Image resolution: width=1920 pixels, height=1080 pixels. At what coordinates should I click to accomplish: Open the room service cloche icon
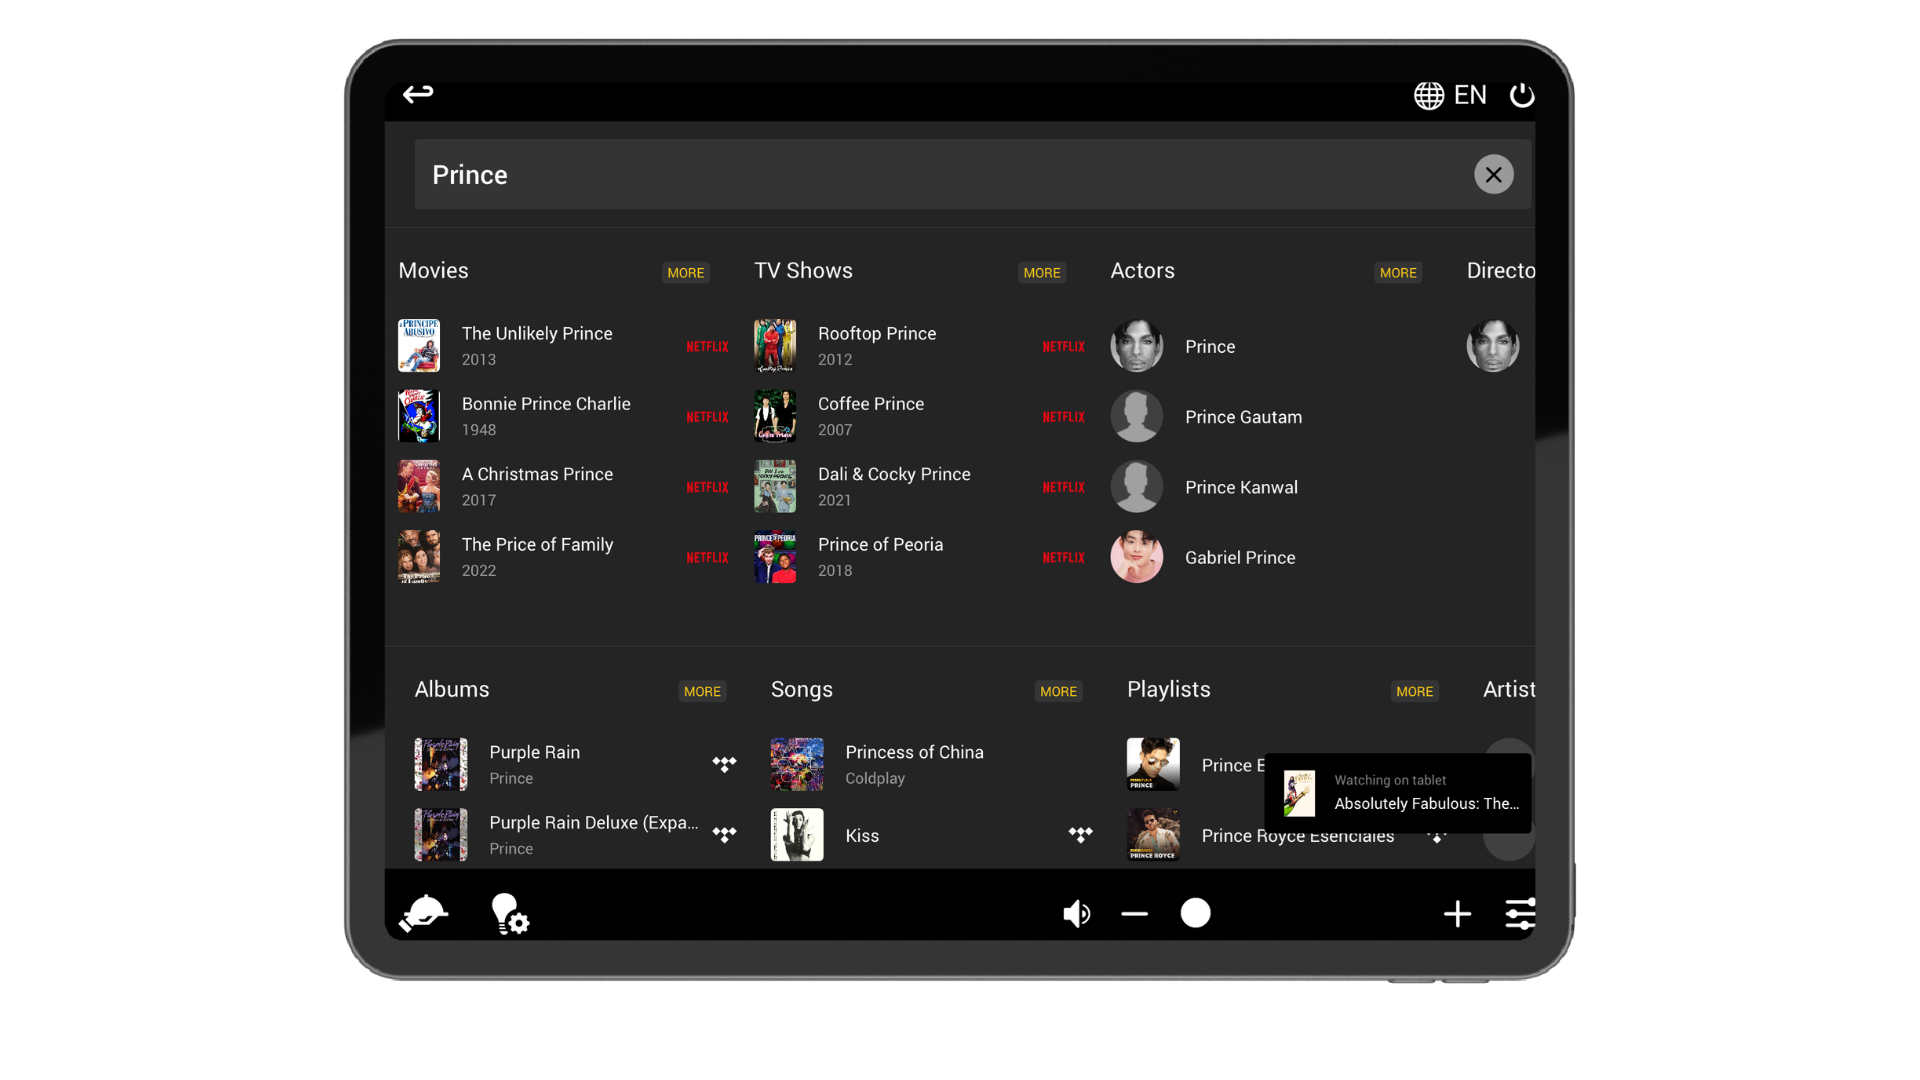[424, 913]
